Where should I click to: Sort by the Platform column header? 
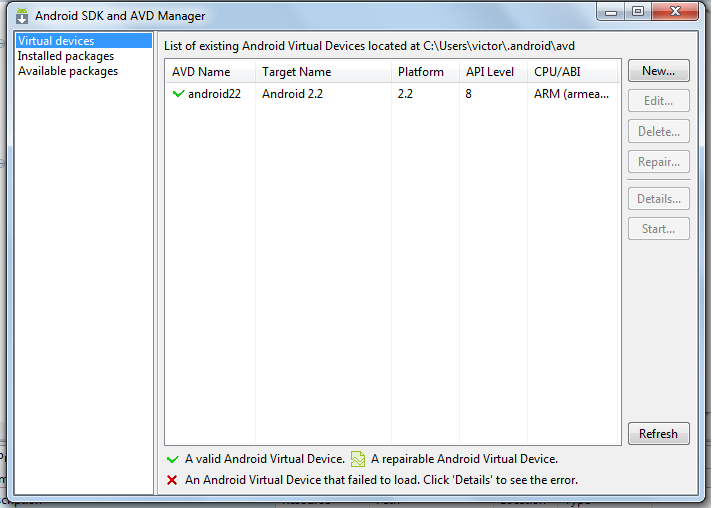425,72
